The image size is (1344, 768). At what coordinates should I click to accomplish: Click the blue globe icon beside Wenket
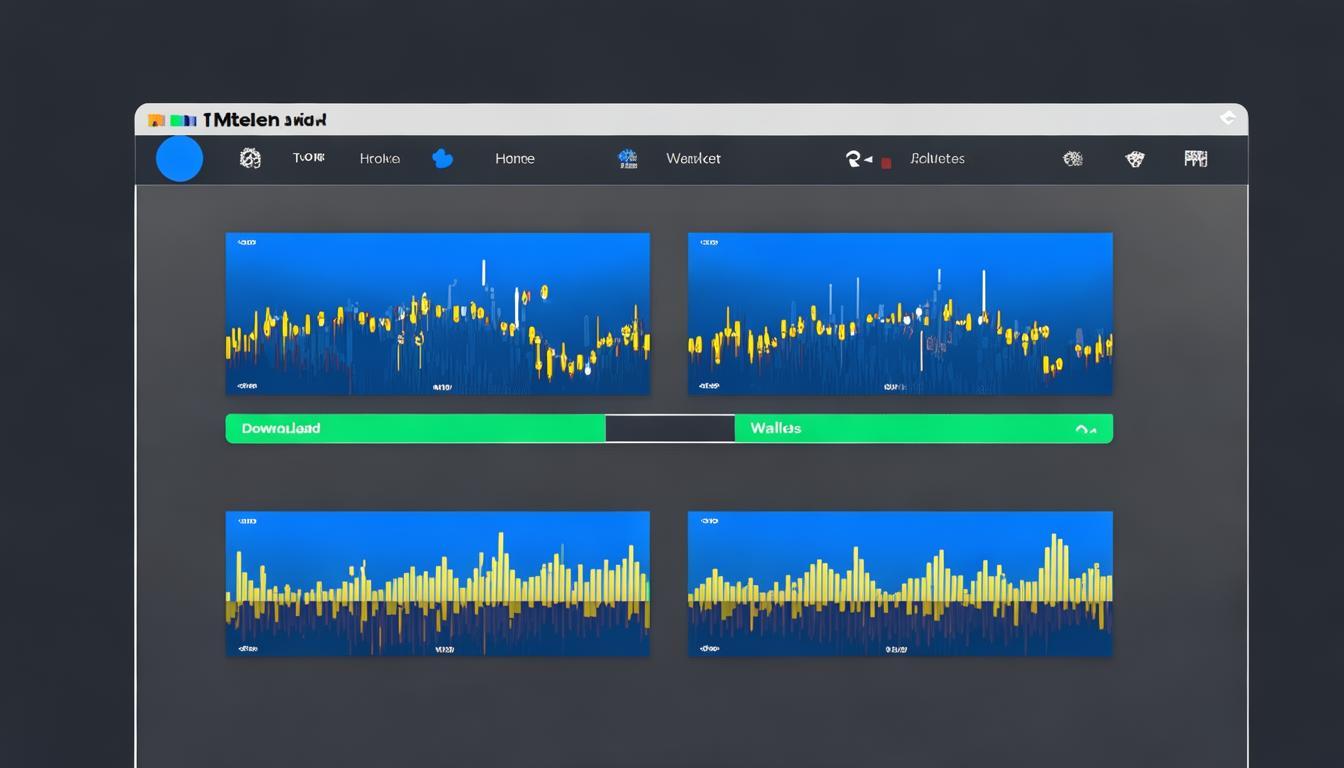628,158
